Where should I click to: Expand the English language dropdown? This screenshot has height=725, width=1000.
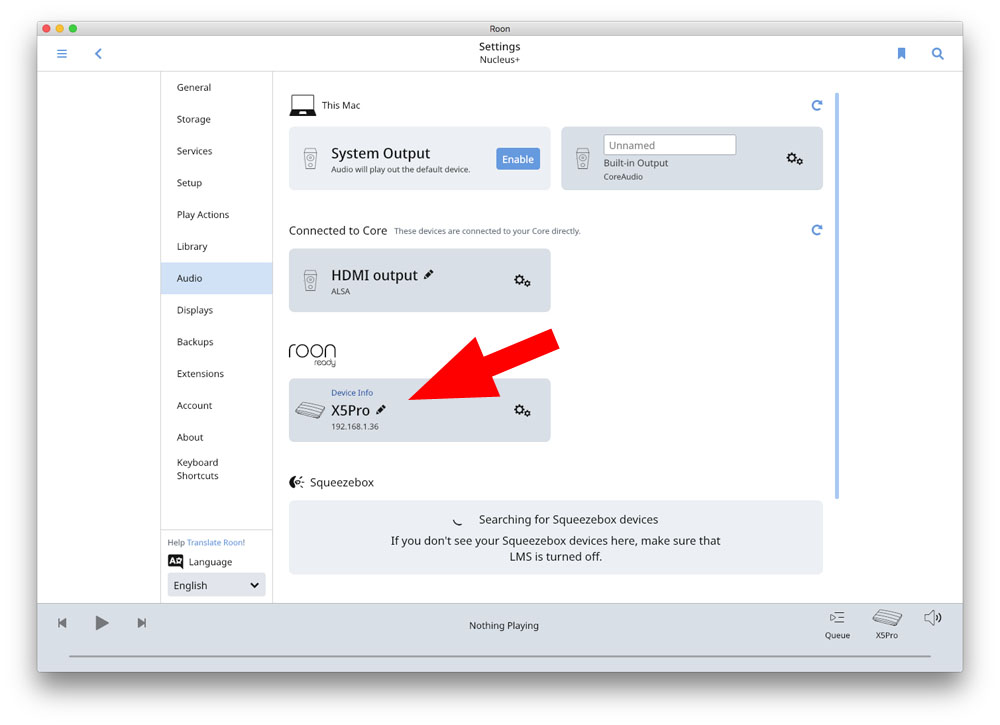click(x=216, y=585)
